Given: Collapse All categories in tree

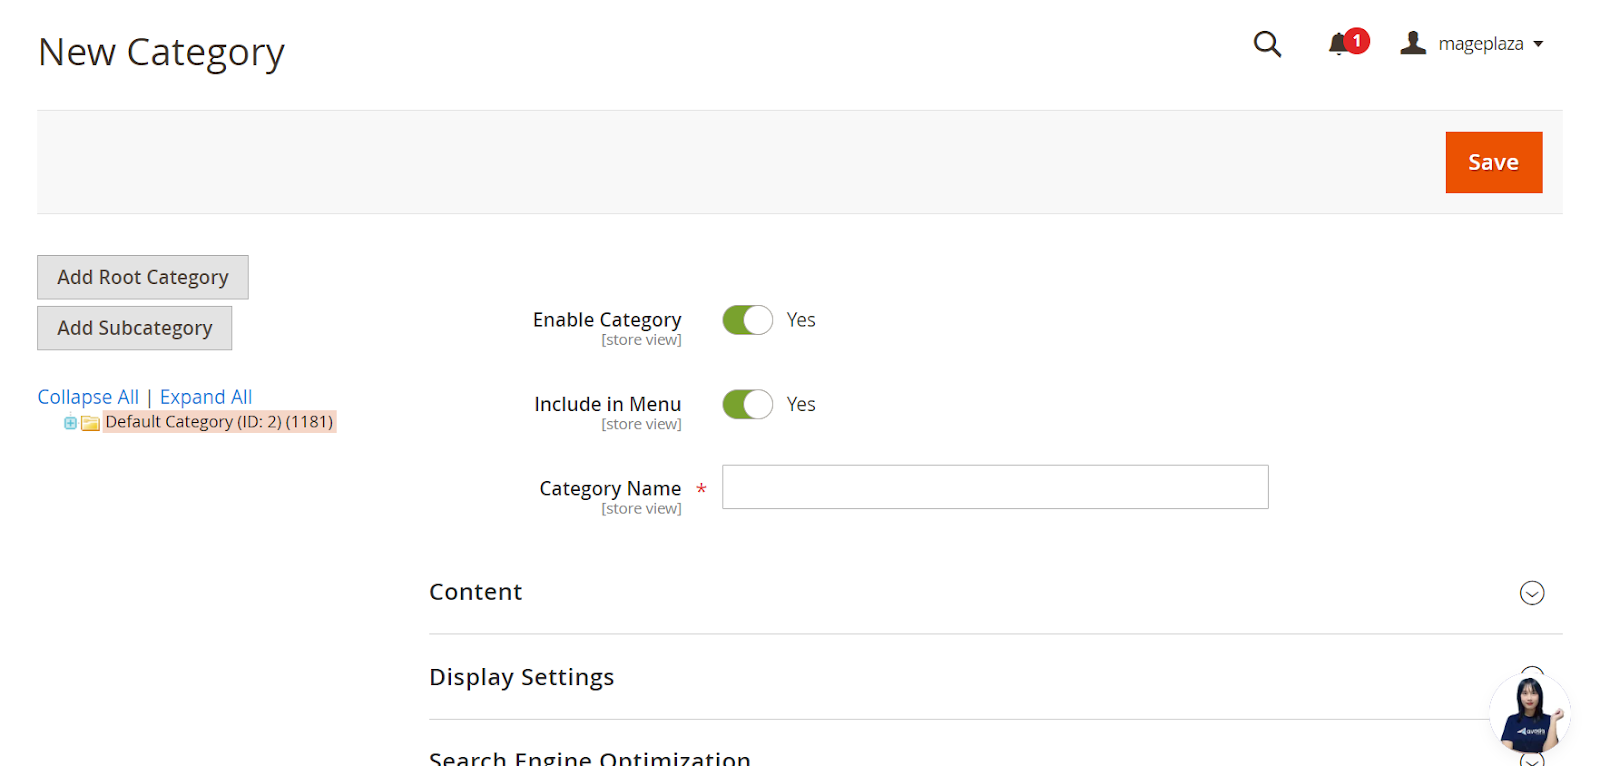Looking at the screenshot, I should click(x=88, y=397).
